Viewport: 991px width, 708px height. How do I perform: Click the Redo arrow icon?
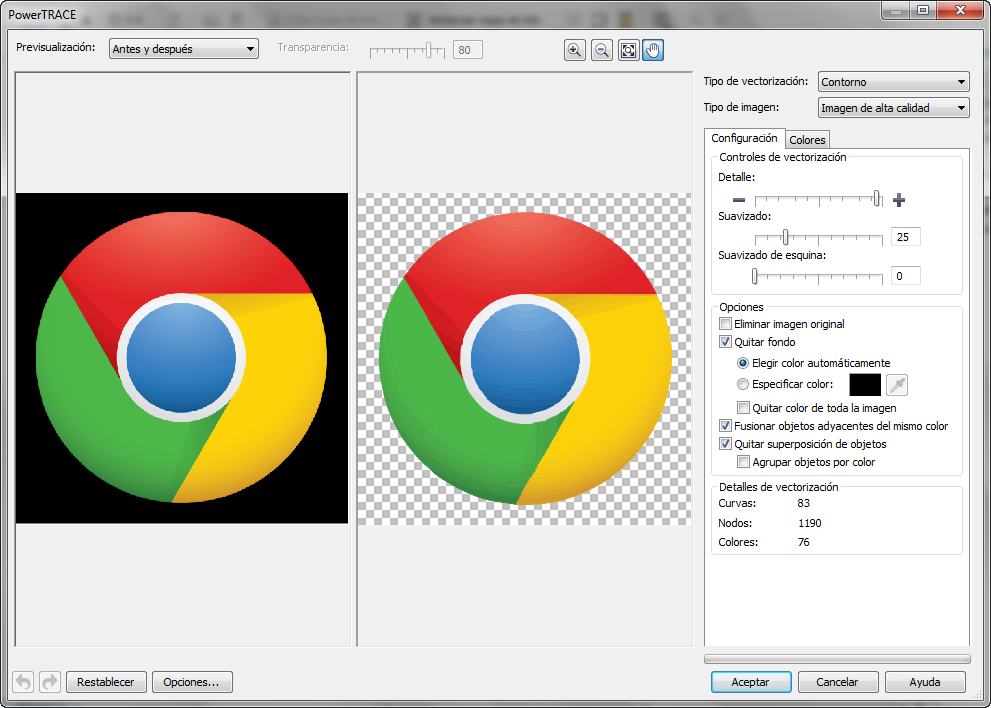point(49,681)
